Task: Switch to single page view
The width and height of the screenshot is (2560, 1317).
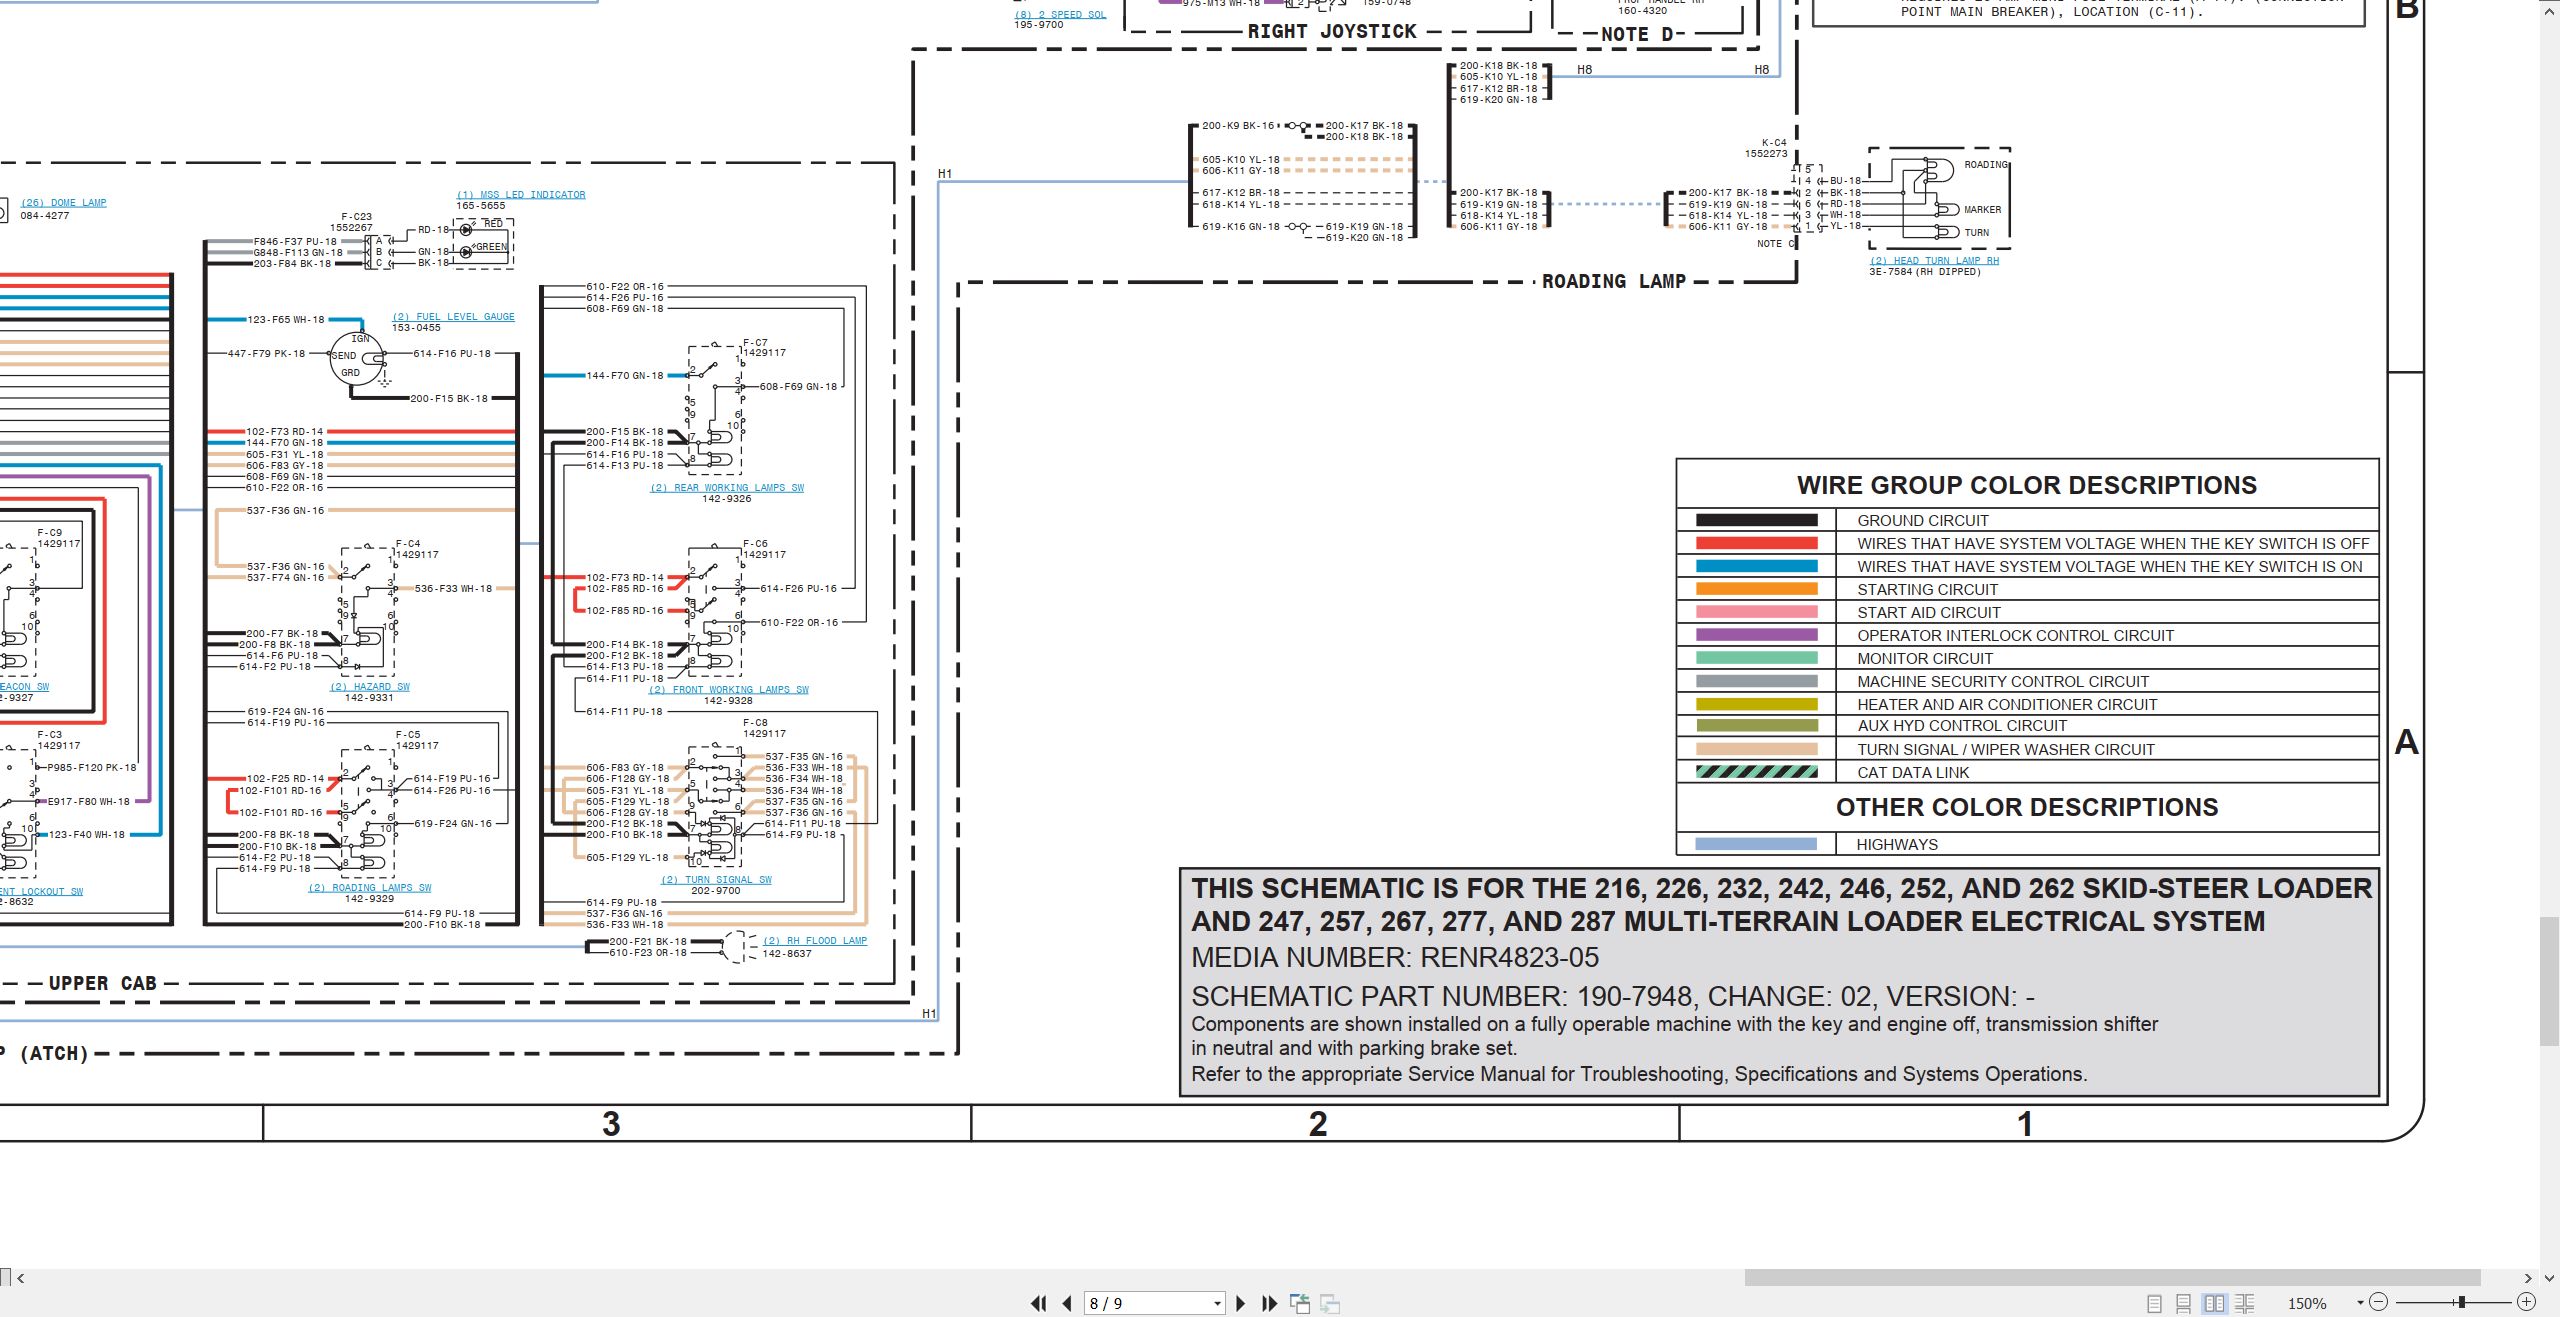Action: tap(2154, 1303)
